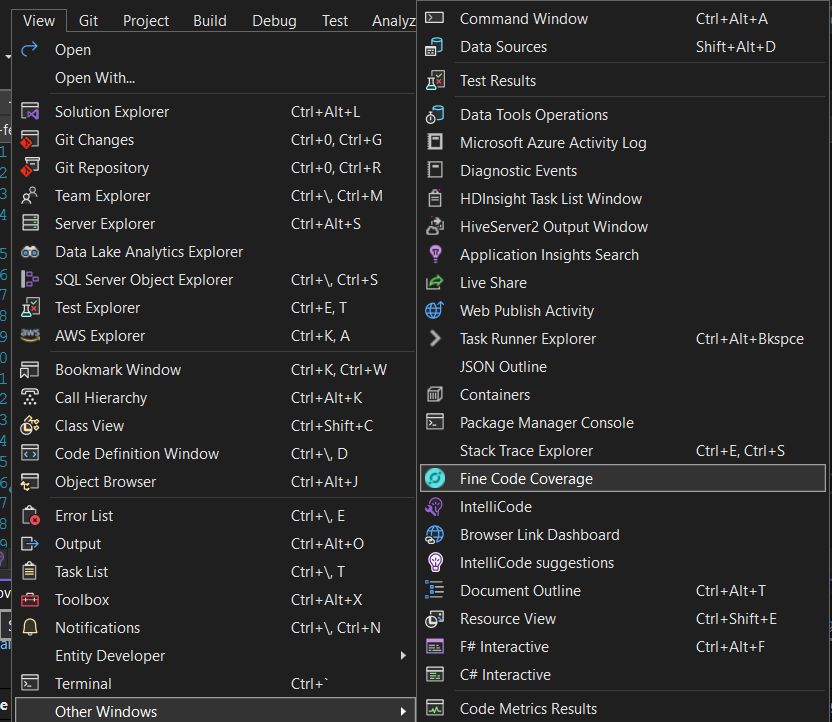Select JSON Outline entry
This screenshot has width=832, height=722.
coord(623,367)
